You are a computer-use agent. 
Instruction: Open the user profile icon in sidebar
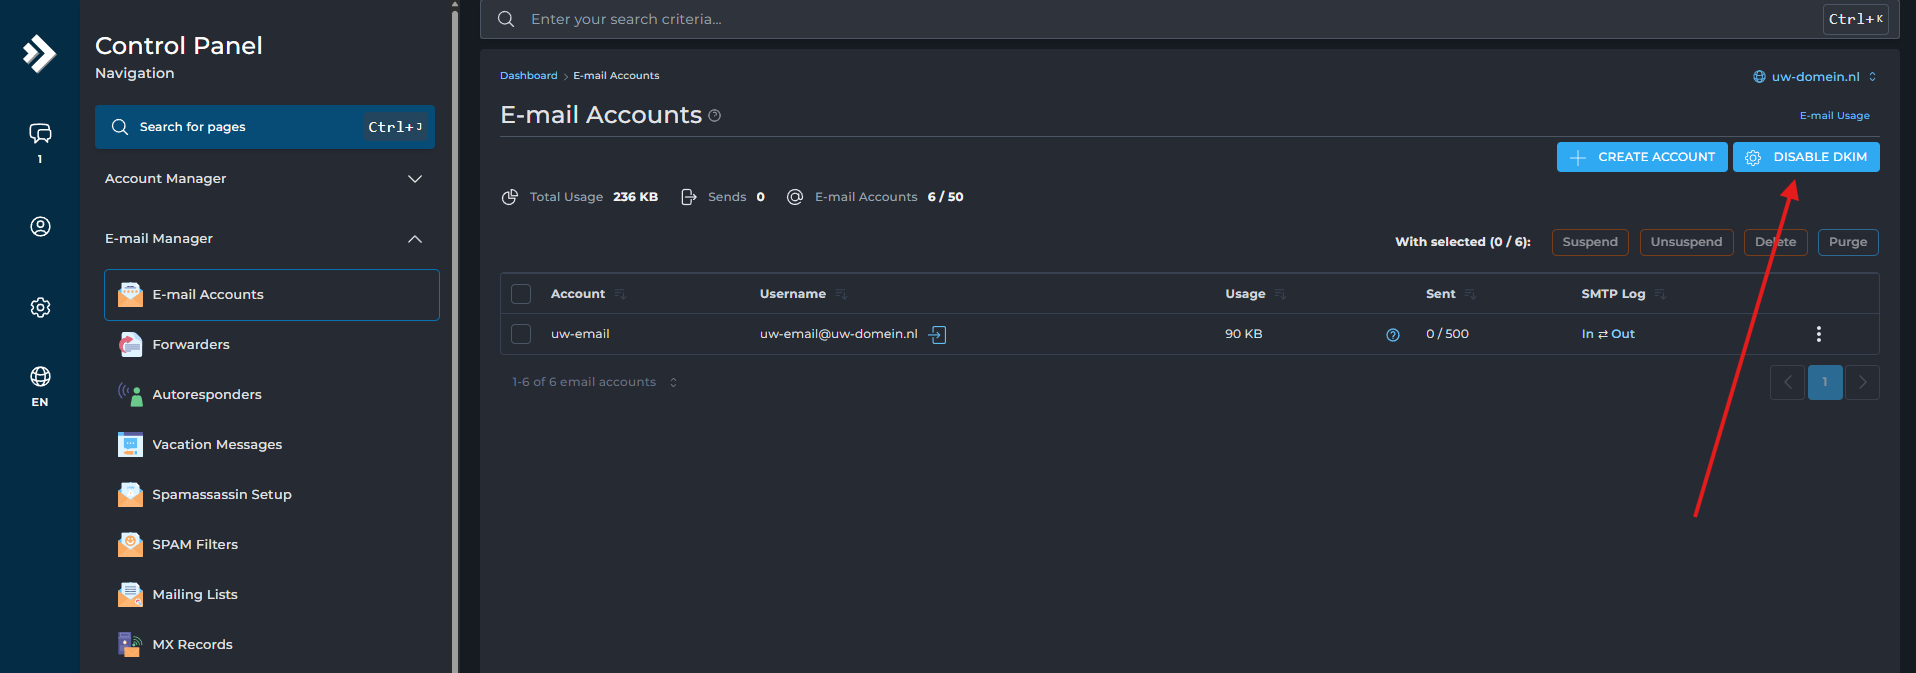(x=40, y=227)
